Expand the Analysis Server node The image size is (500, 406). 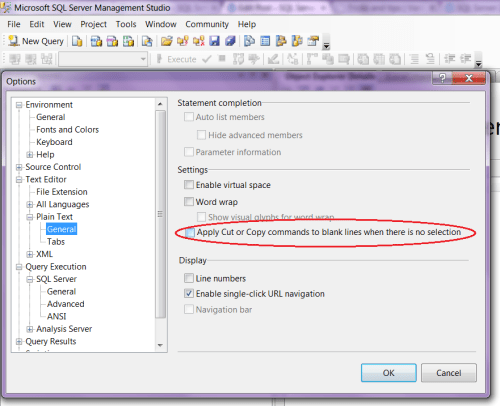30,329
